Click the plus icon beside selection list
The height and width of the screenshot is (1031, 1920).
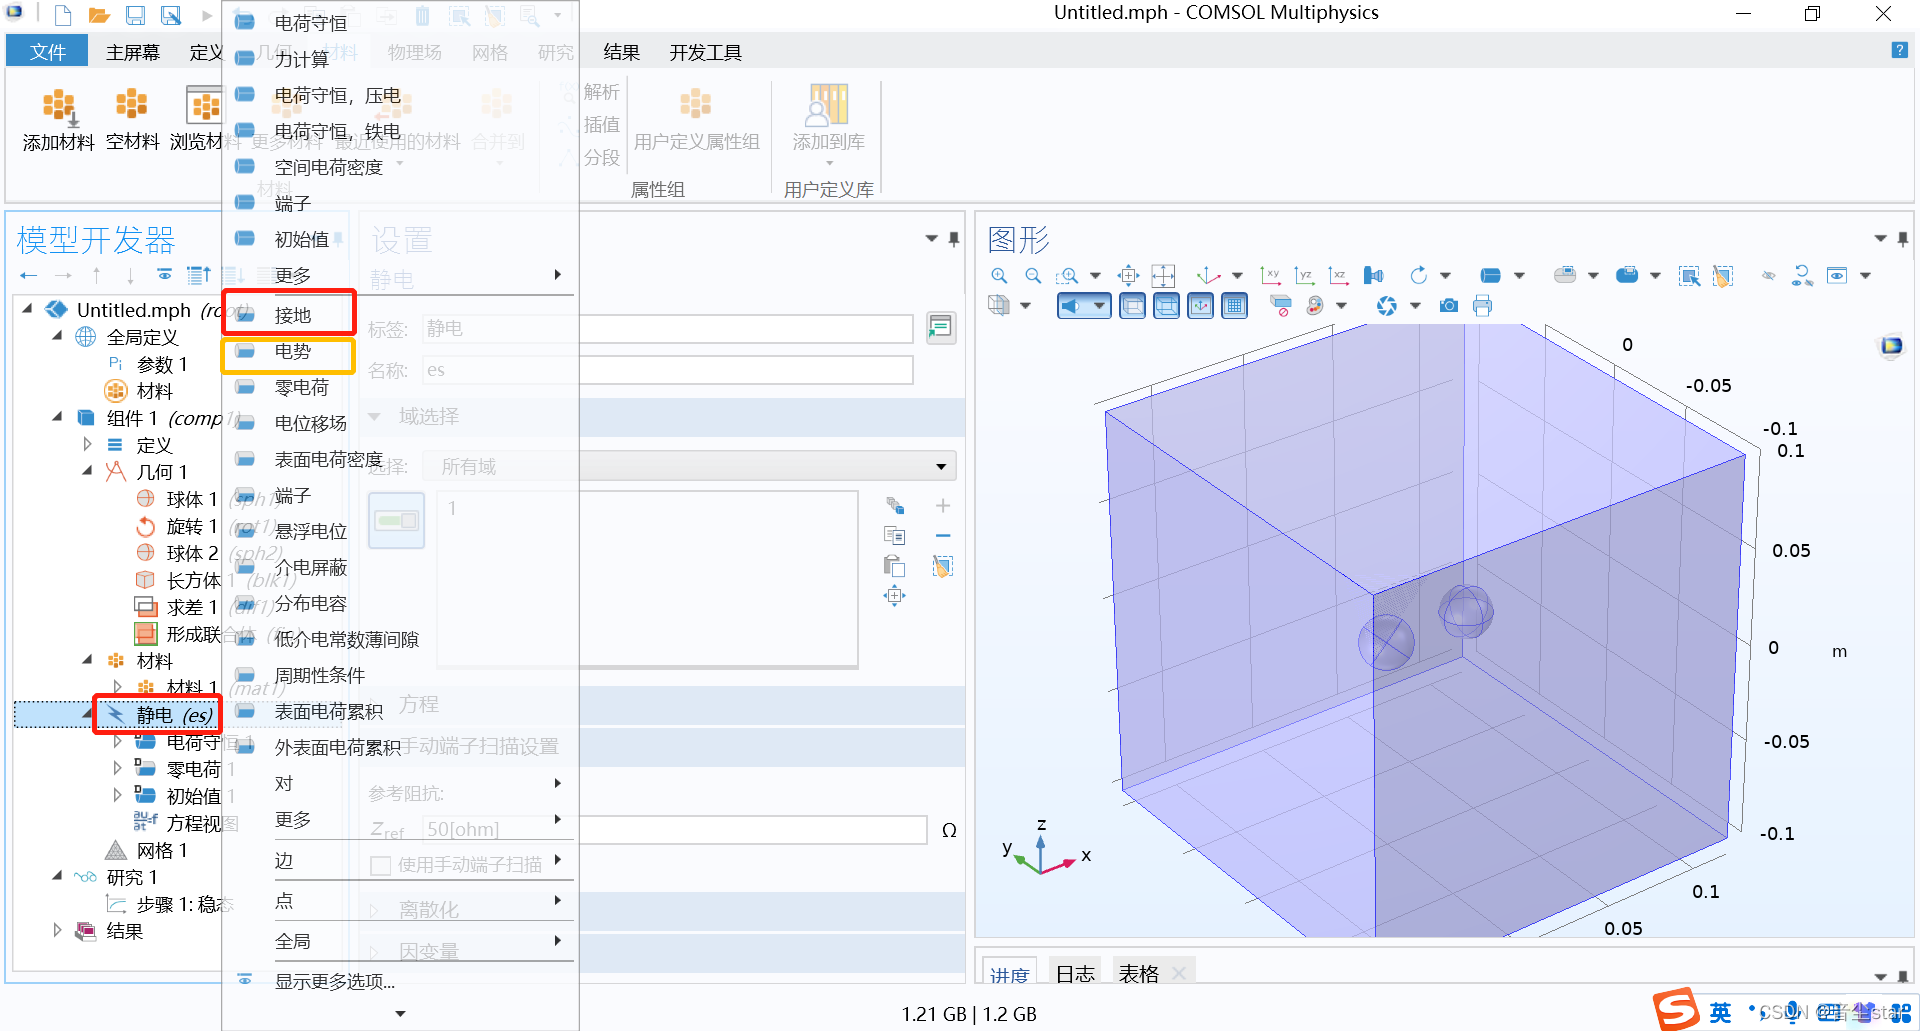click(x=942, y=506)
